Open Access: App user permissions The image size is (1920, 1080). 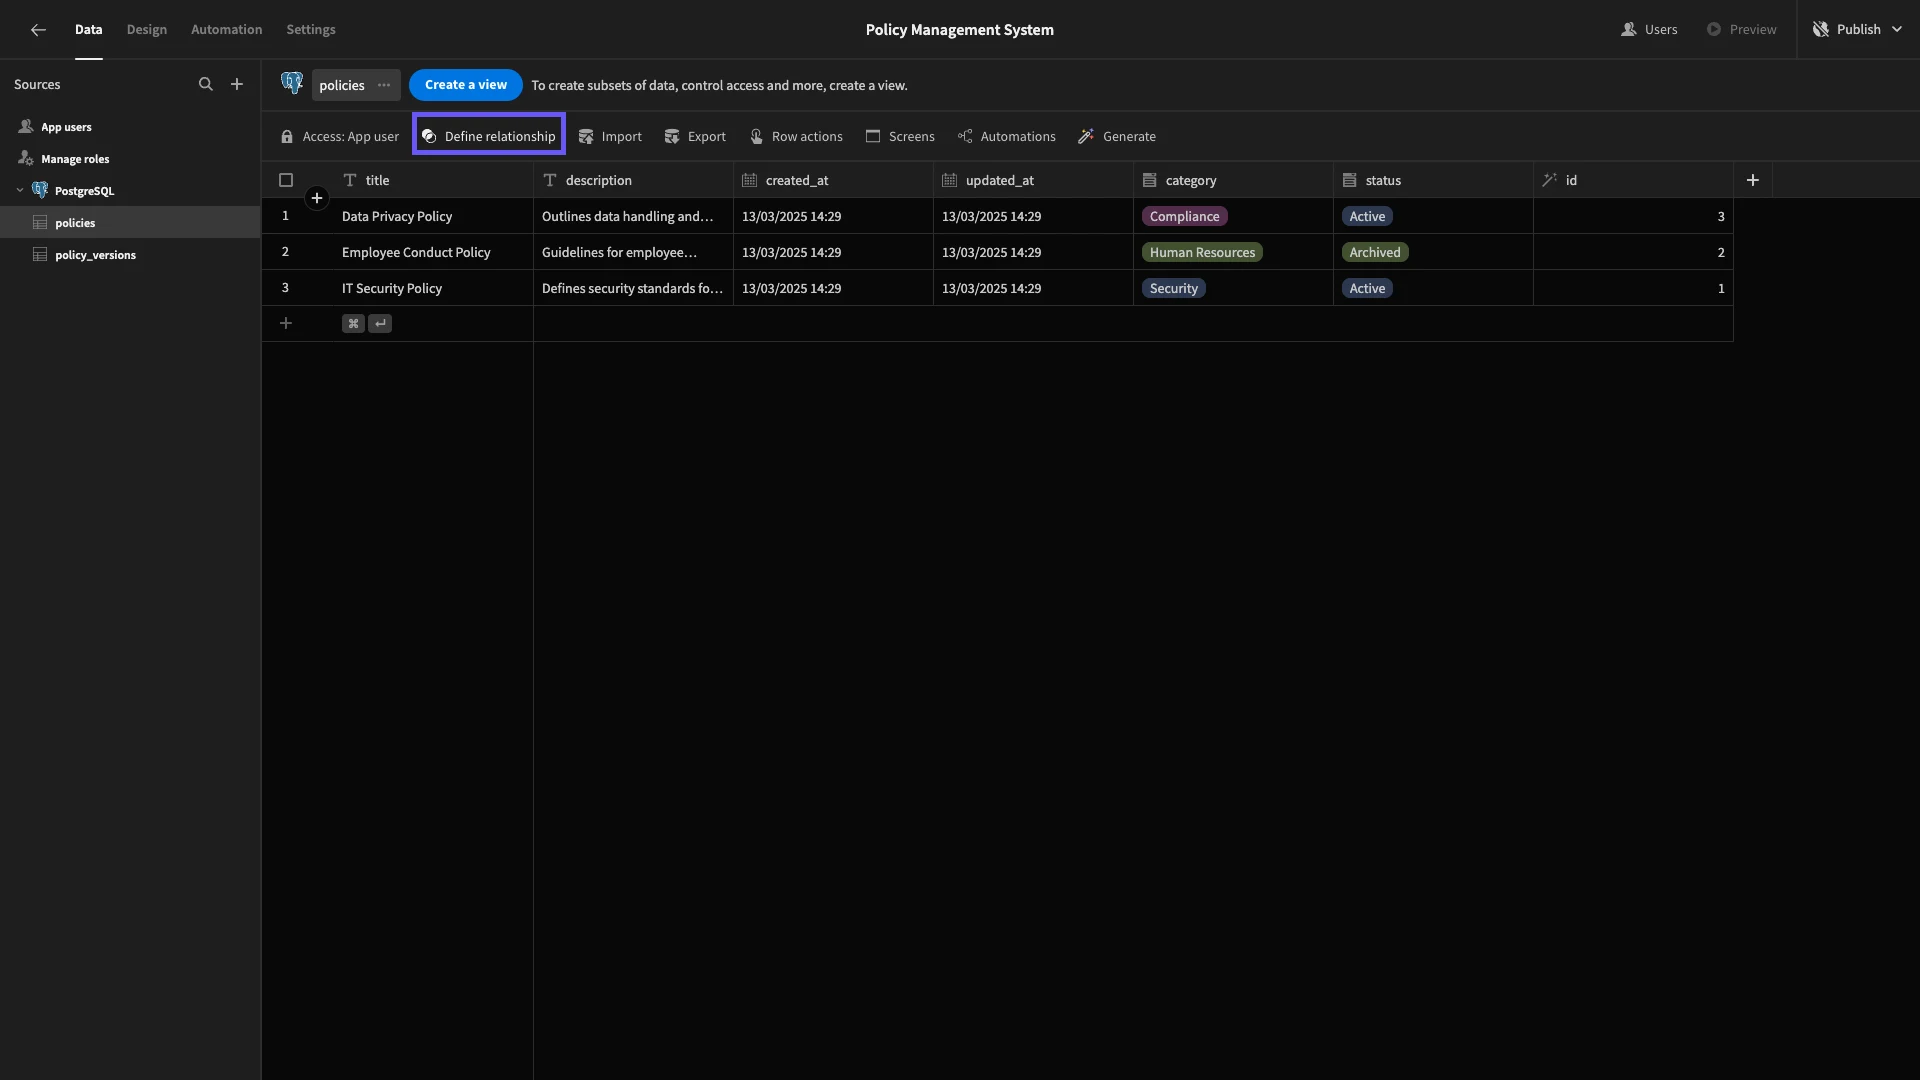point(339,137)
